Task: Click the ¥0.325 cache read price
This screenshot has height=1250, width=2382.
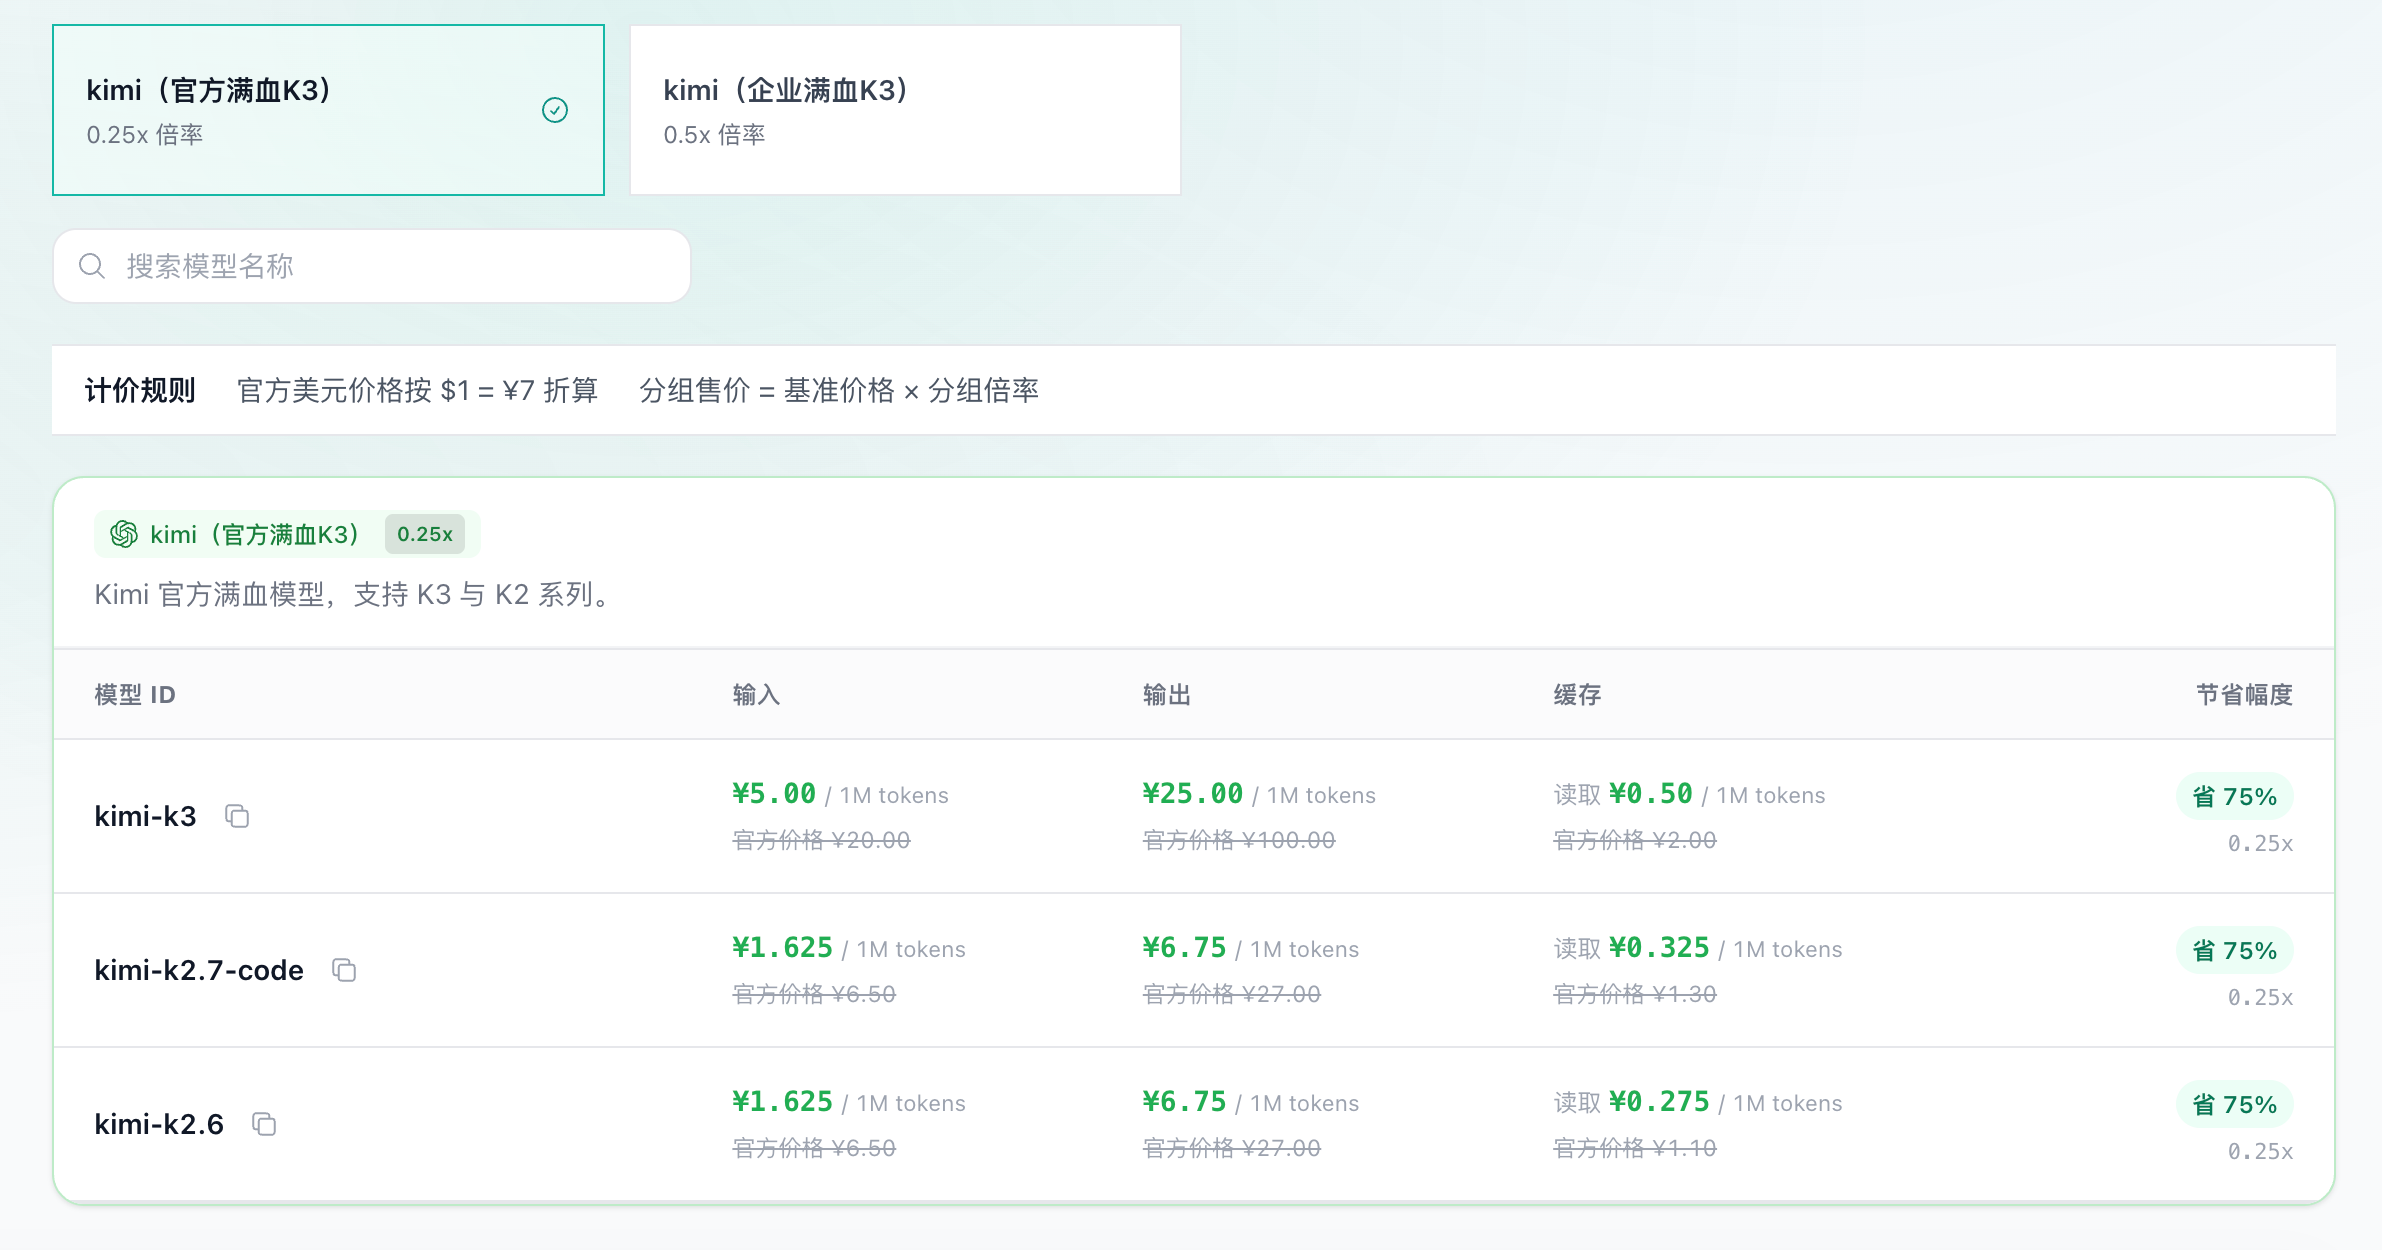Action: click(1660, 948)
